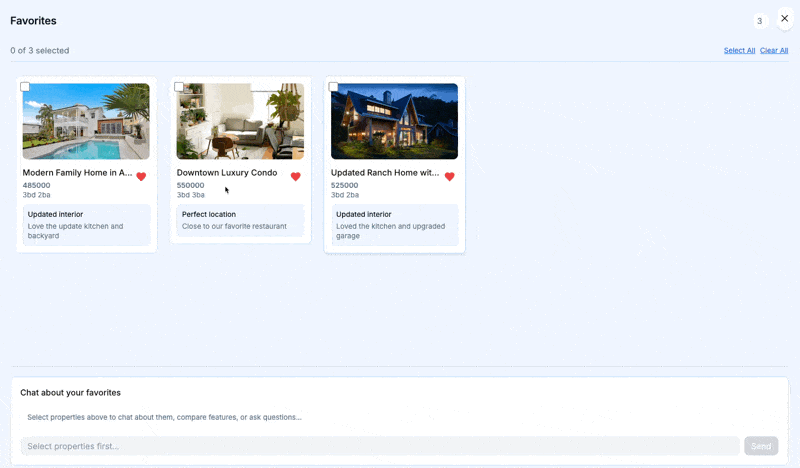Viewport: 800px width, 468px height.
Task: Click the favorites count badge showing 3
Action: (x=759, y=21)
